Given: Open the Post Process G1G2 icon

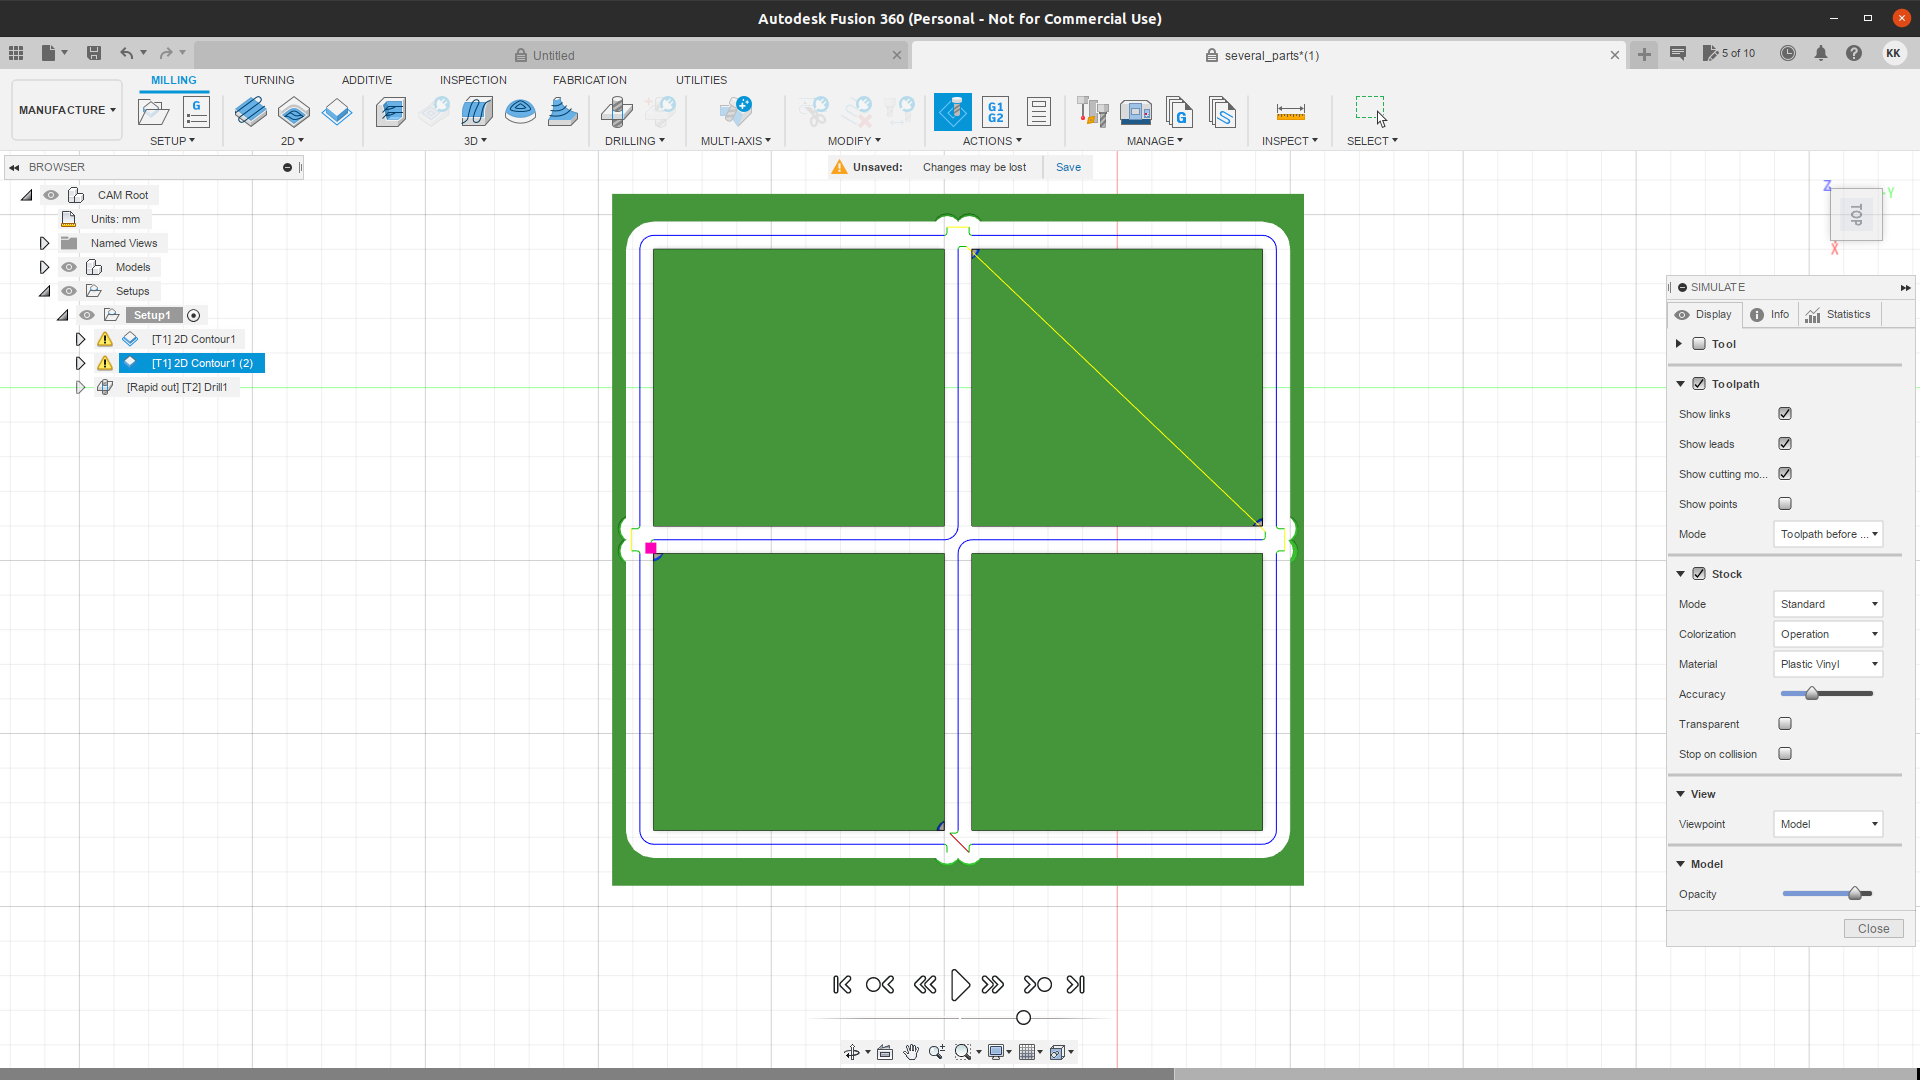Looking at the screenshot, I should (995, 112).
